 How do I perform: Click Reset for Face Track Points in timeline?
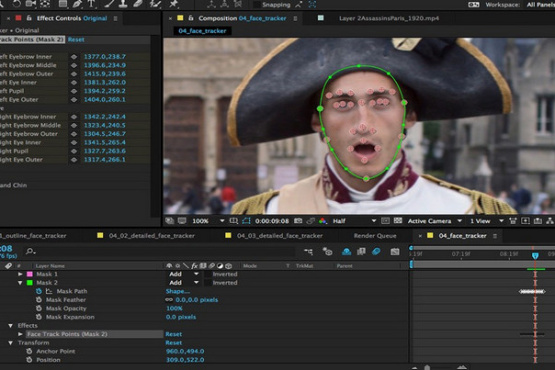(x=173, y=334)
